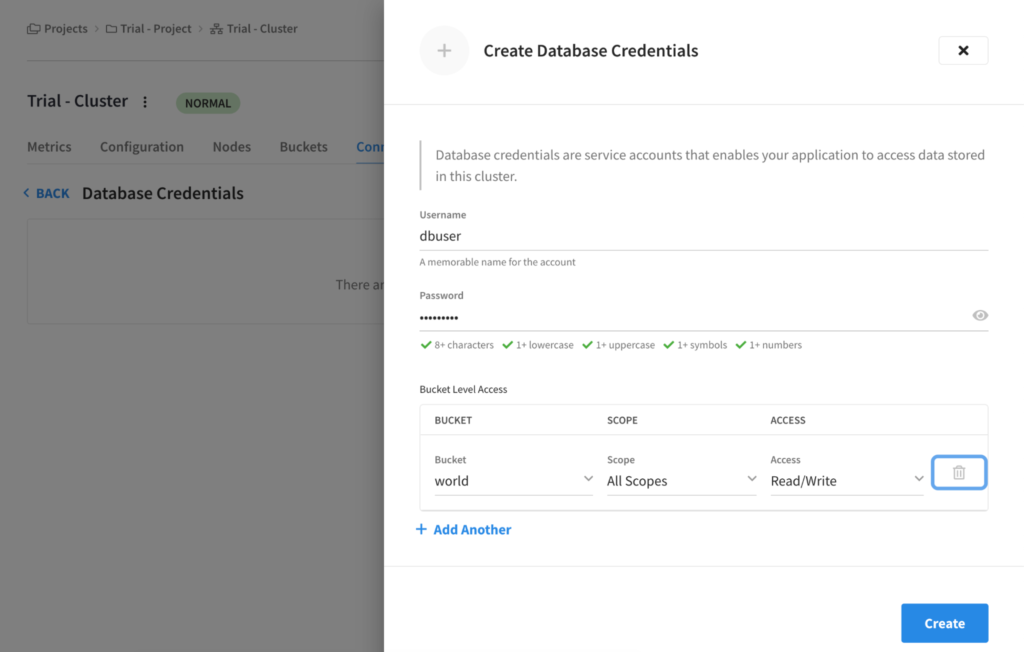Click the NORMAL status badge
Screen dimensions: 1024x652
[208, 103]
